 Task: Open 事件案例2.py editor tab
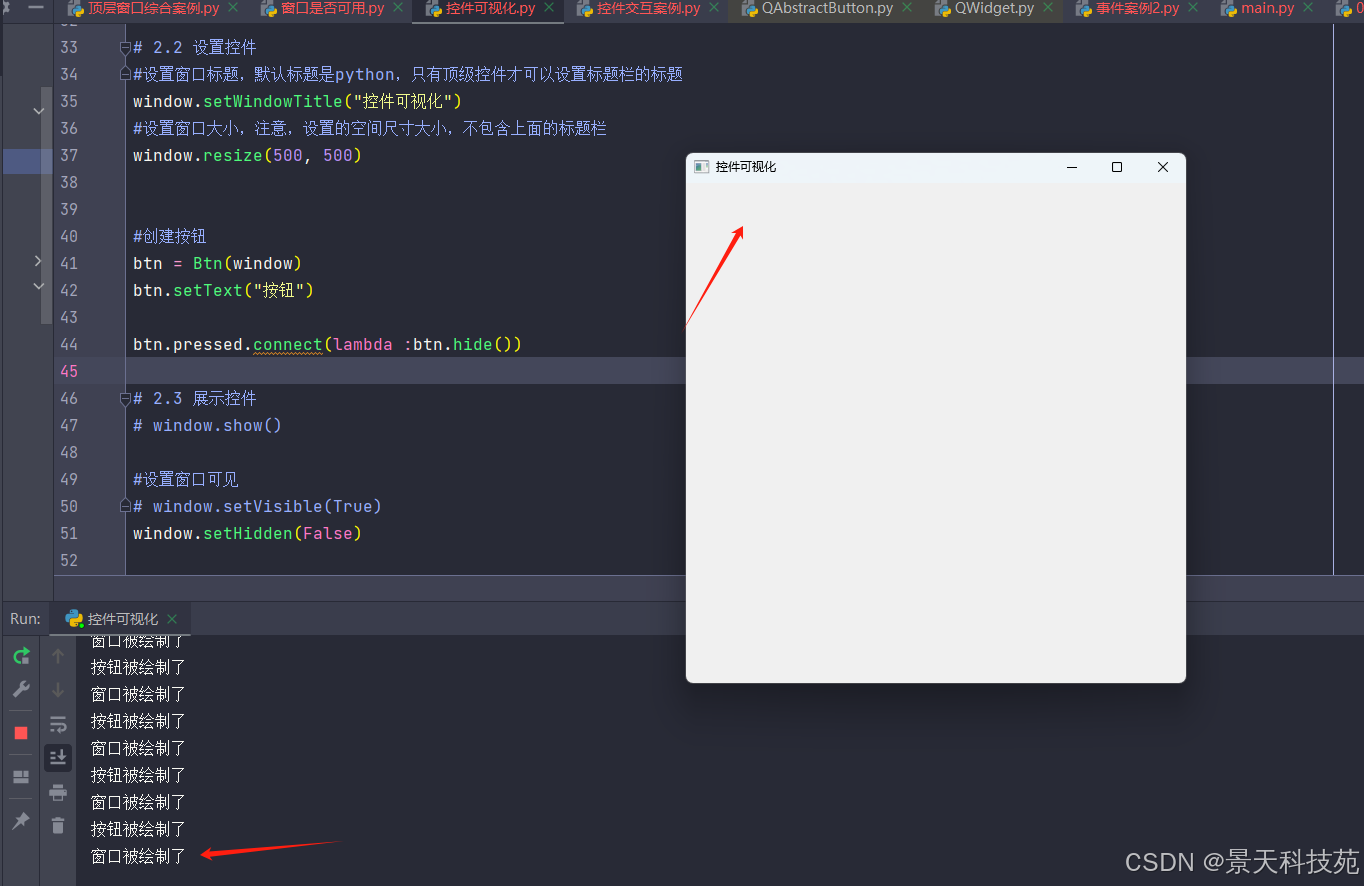[1137, 8]
